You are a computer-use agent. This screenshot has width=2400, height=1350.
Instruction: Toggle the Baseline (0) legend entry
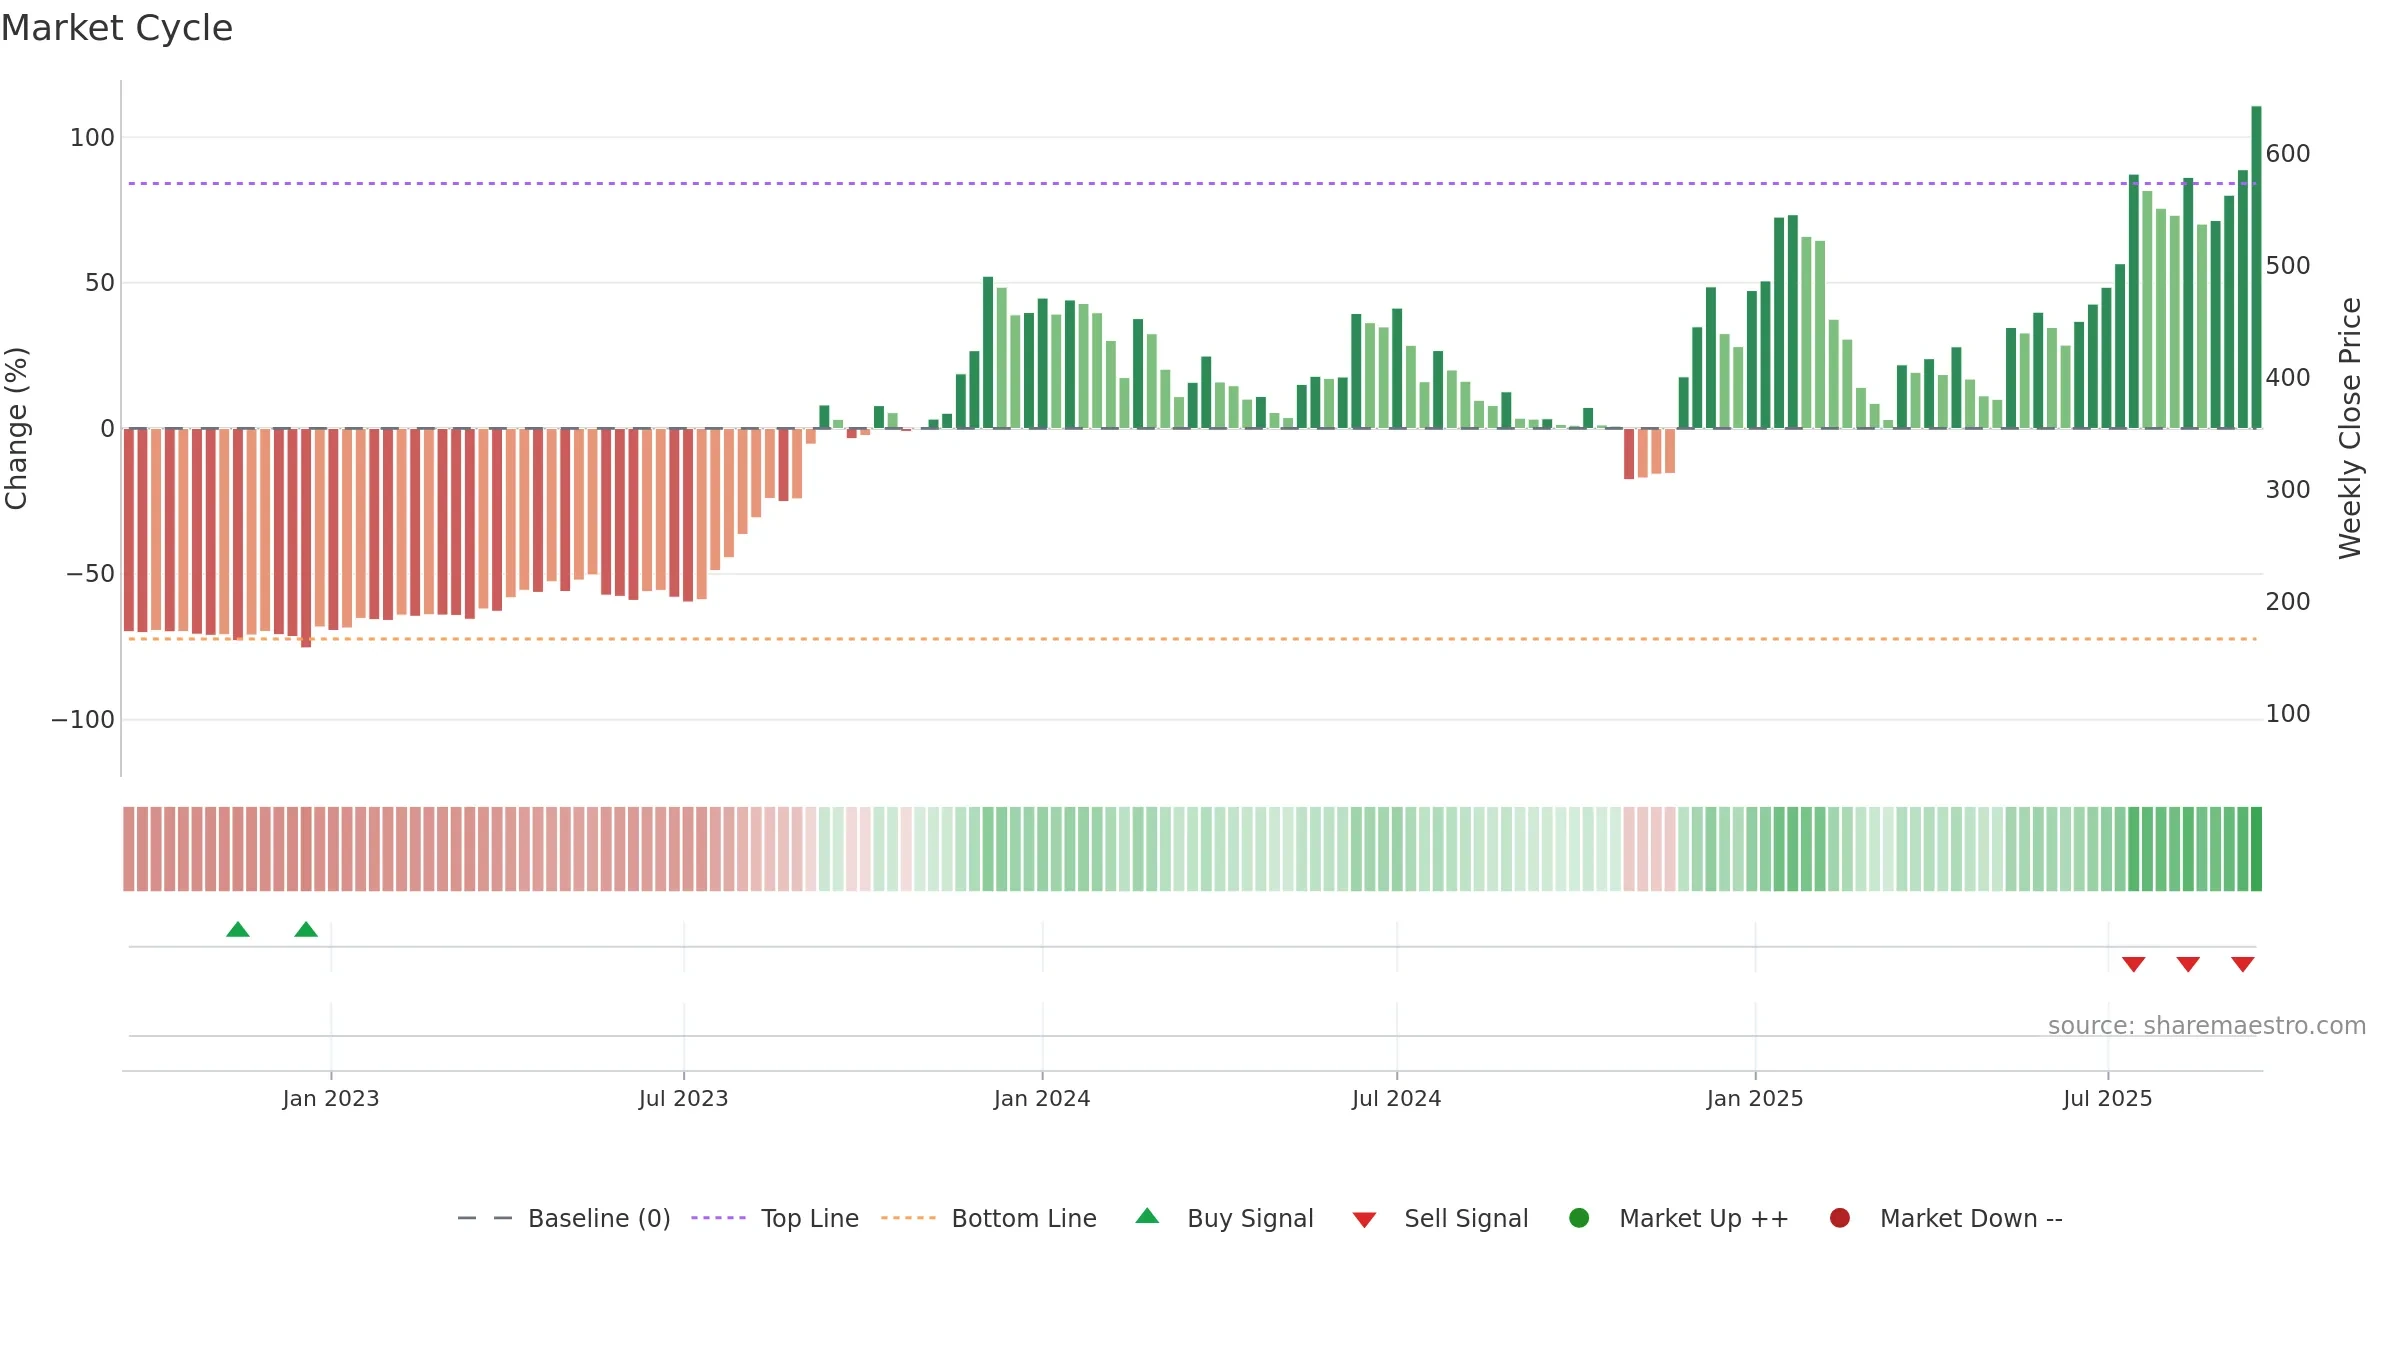[x=564, y=1218]
